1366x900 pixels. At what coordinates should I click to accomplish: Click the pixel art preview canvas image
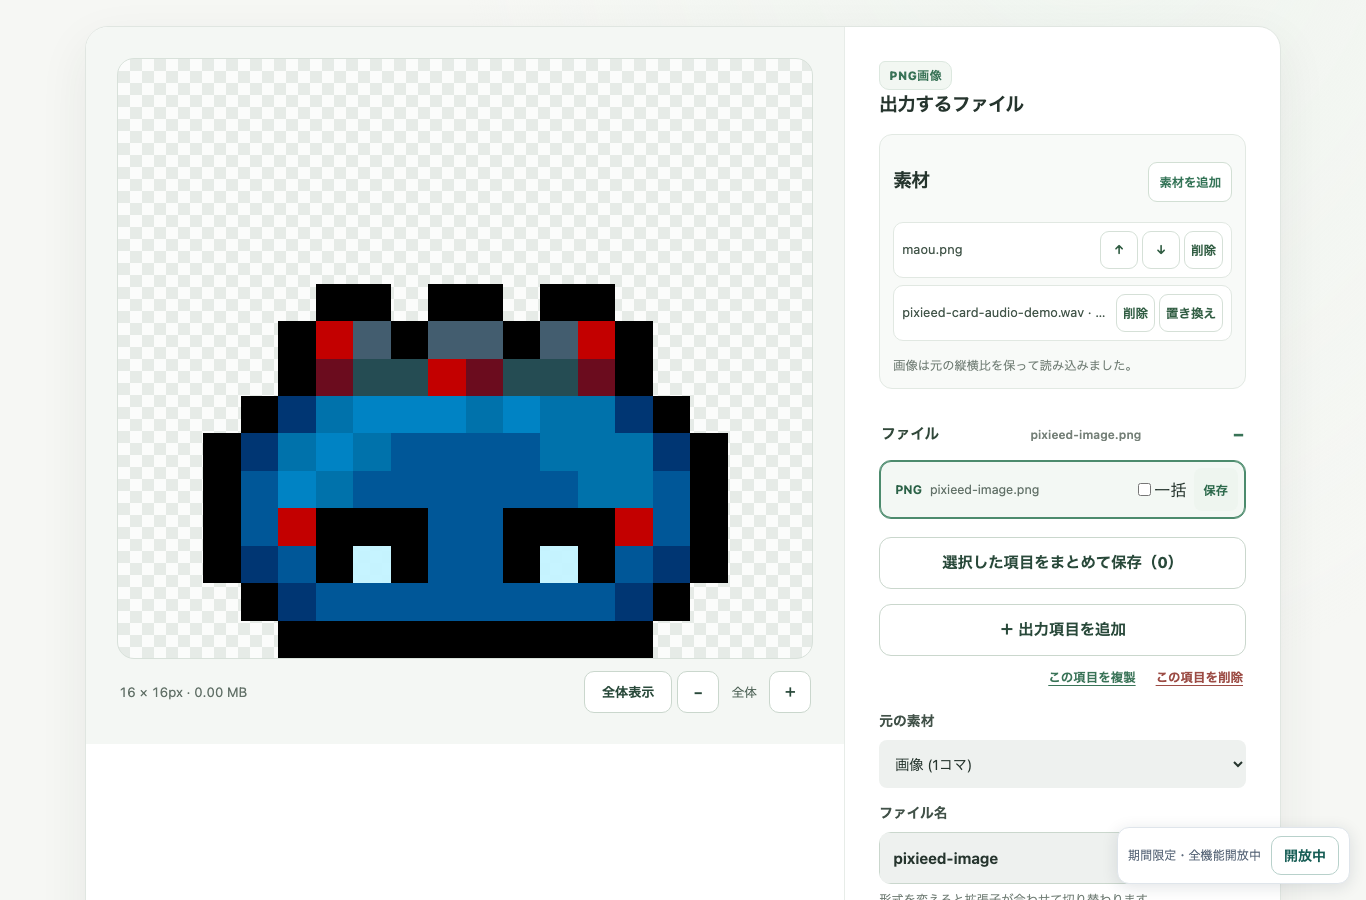465,358
